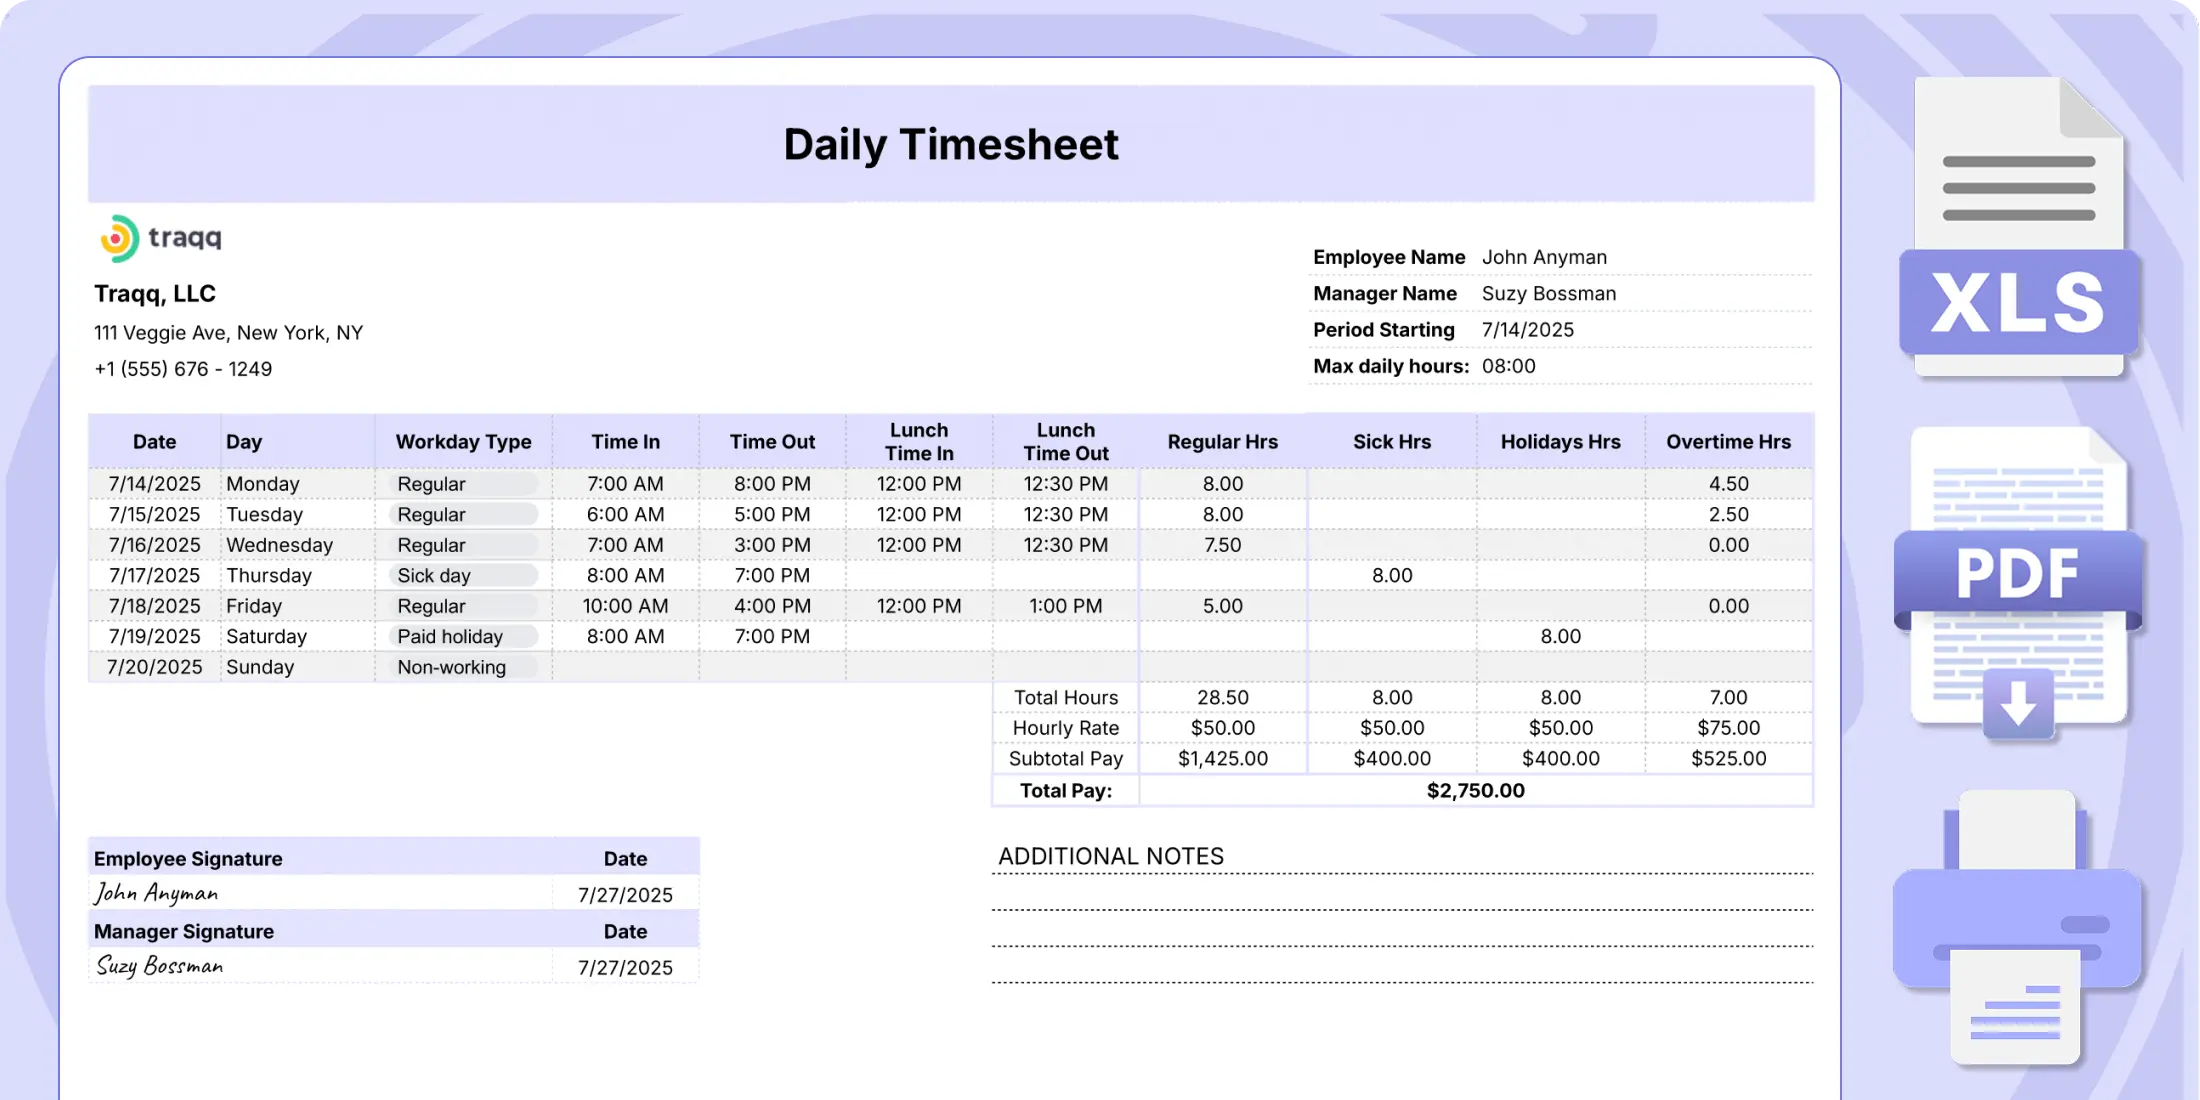This screenshot has width=2200, height=1100.
Task: Open the Sick day workday type dropdown
Action: [x=463, y=575]
